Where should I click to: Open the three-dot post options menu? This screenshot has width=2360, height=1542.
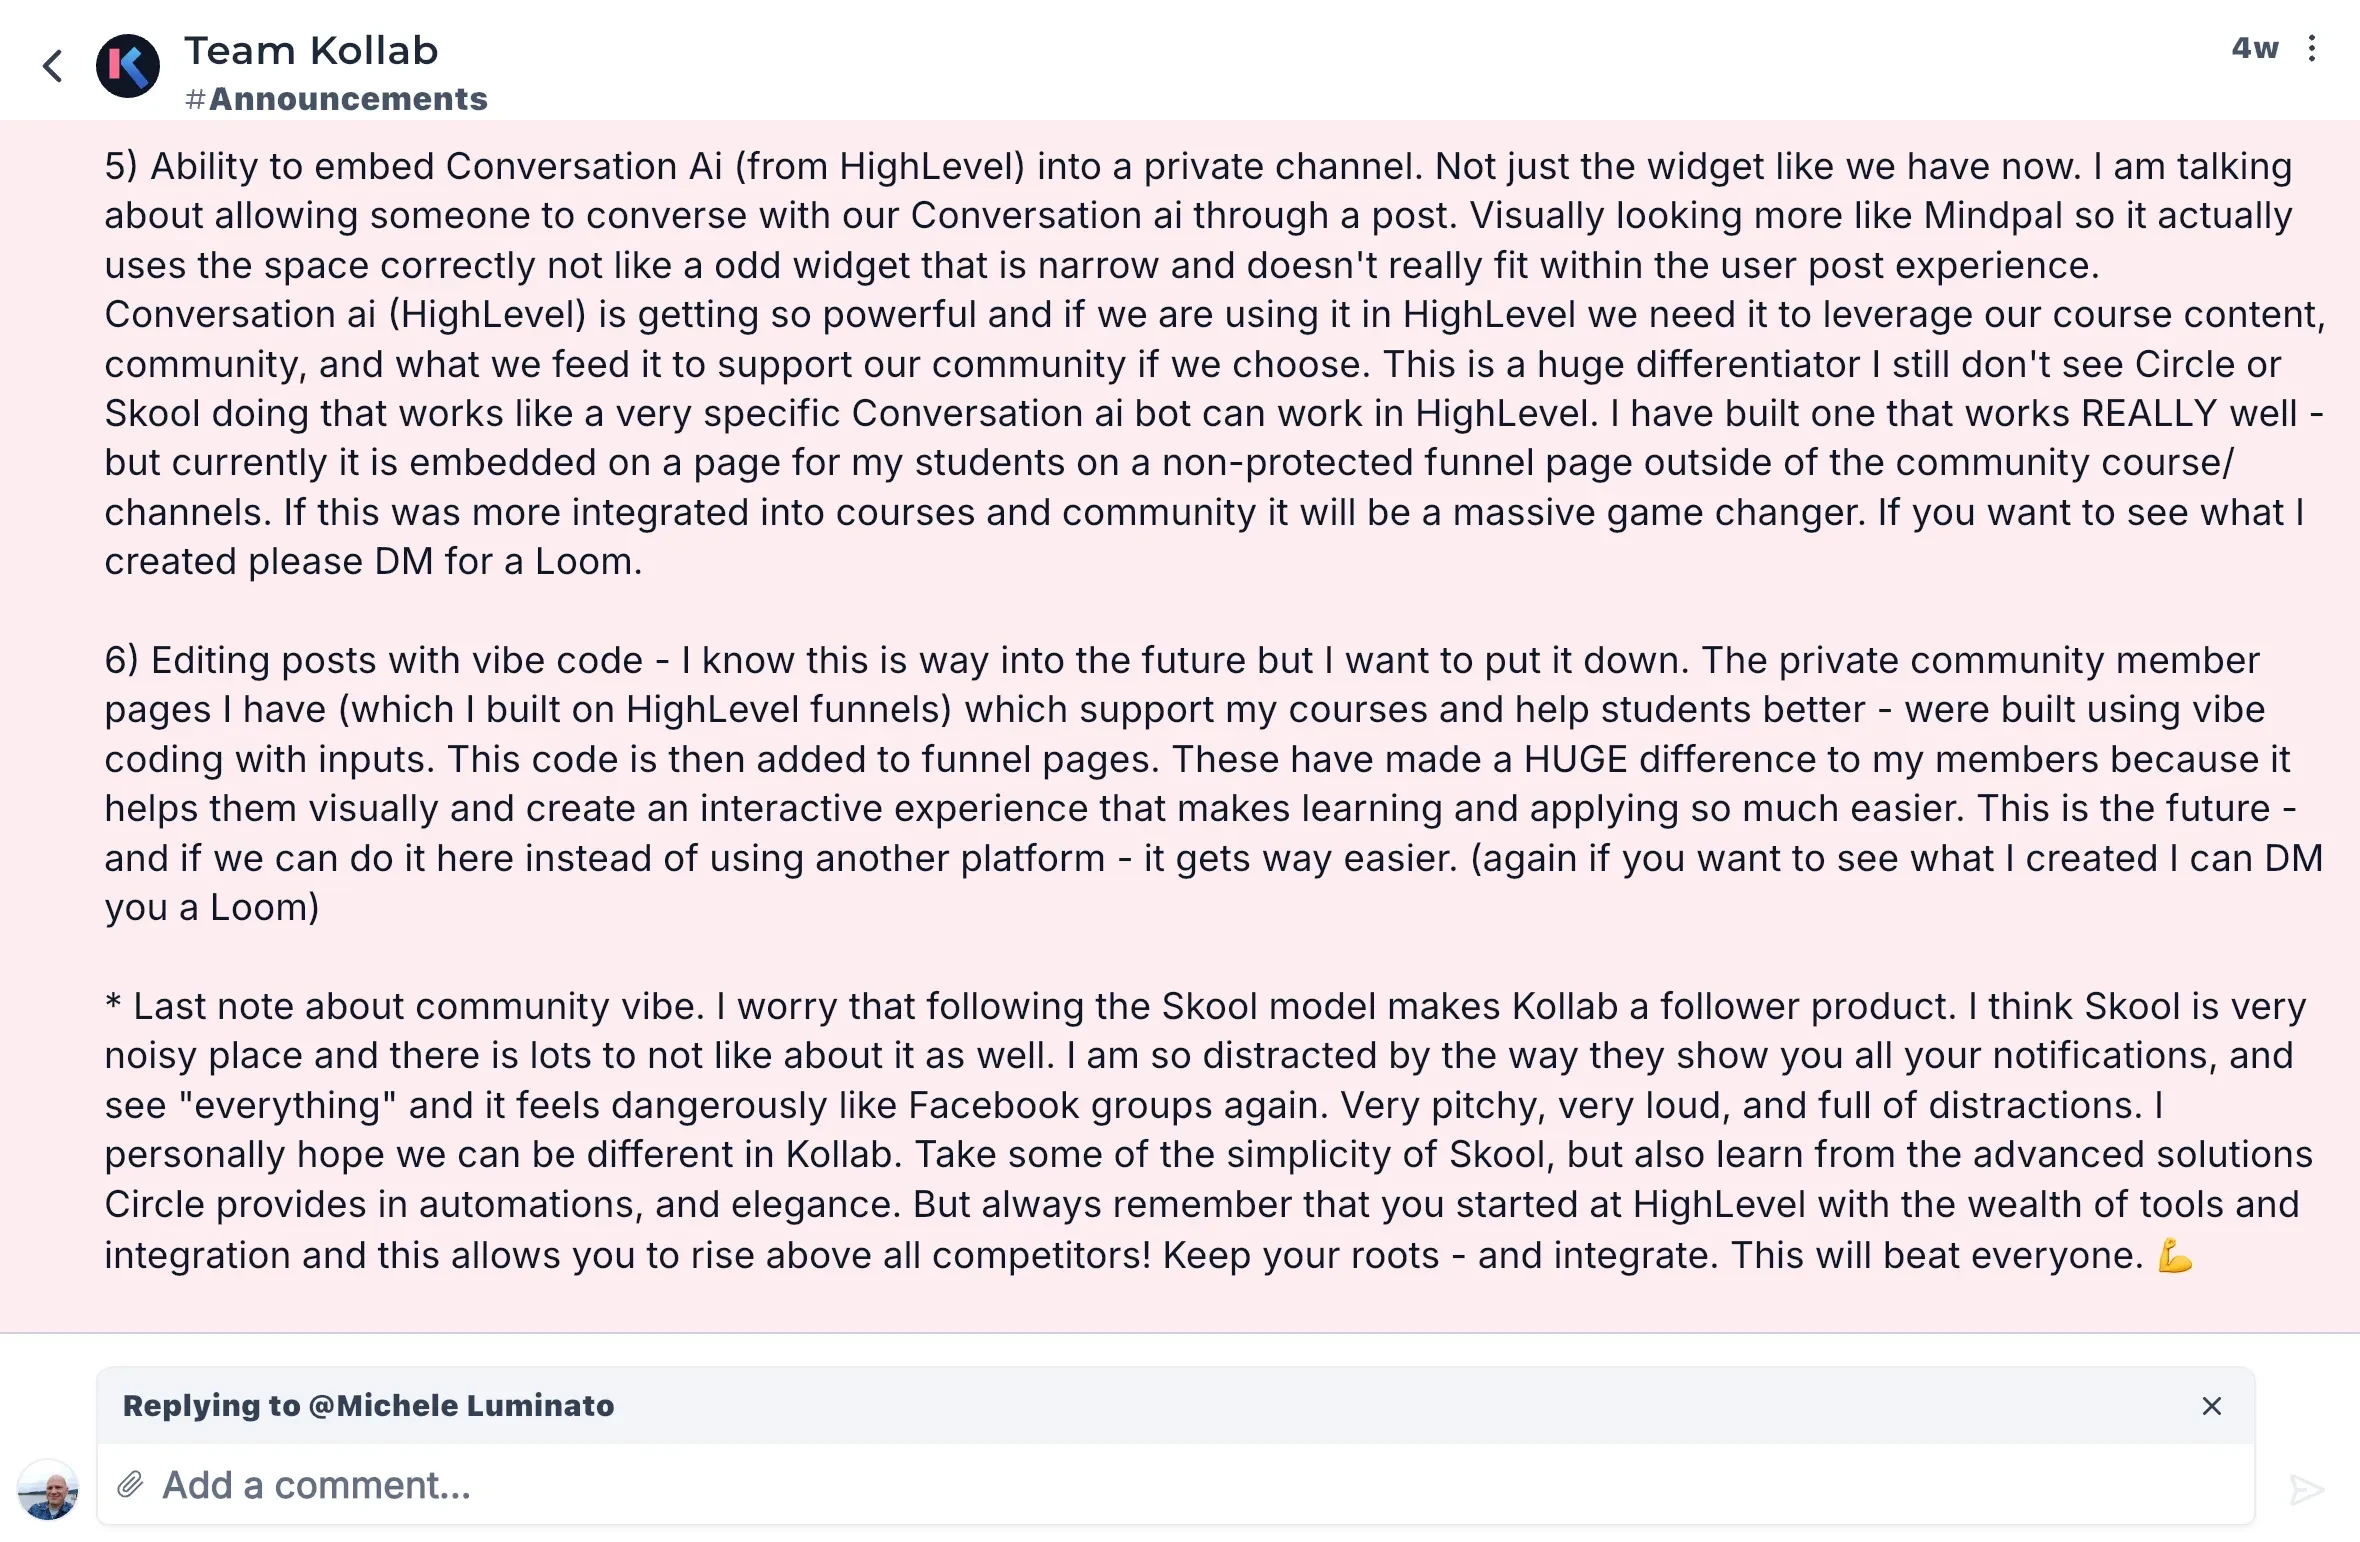tap(2312, 48)
